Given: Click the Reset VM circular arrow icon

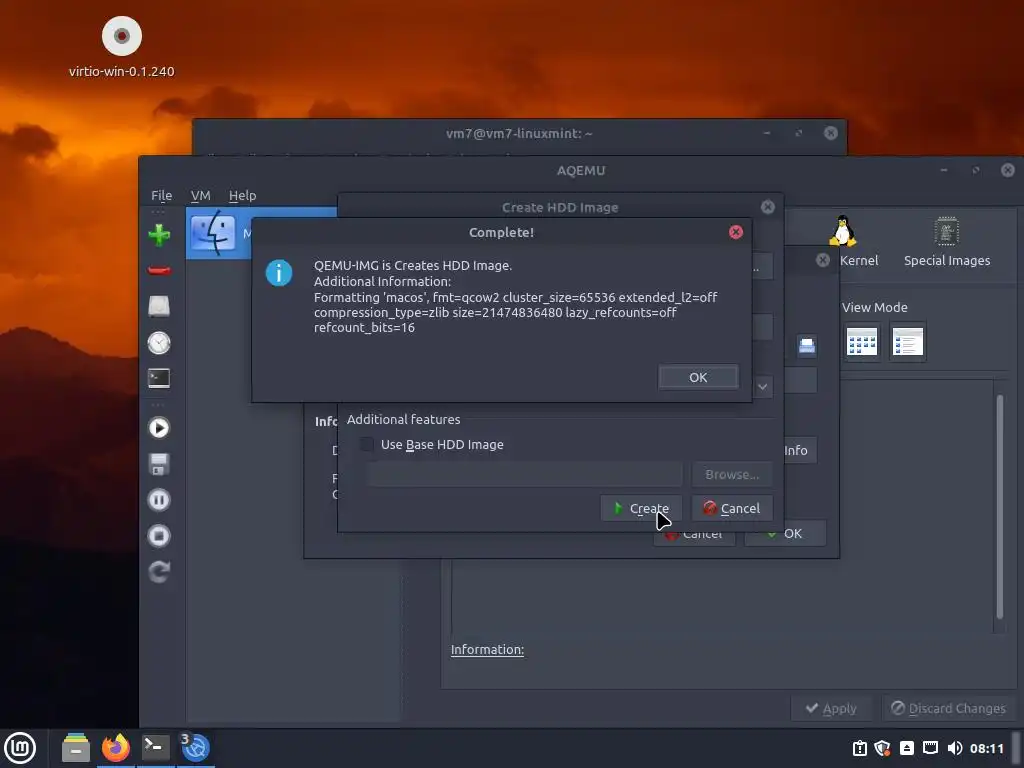Looking at the screenshot, I should click(x=159, y=572).
